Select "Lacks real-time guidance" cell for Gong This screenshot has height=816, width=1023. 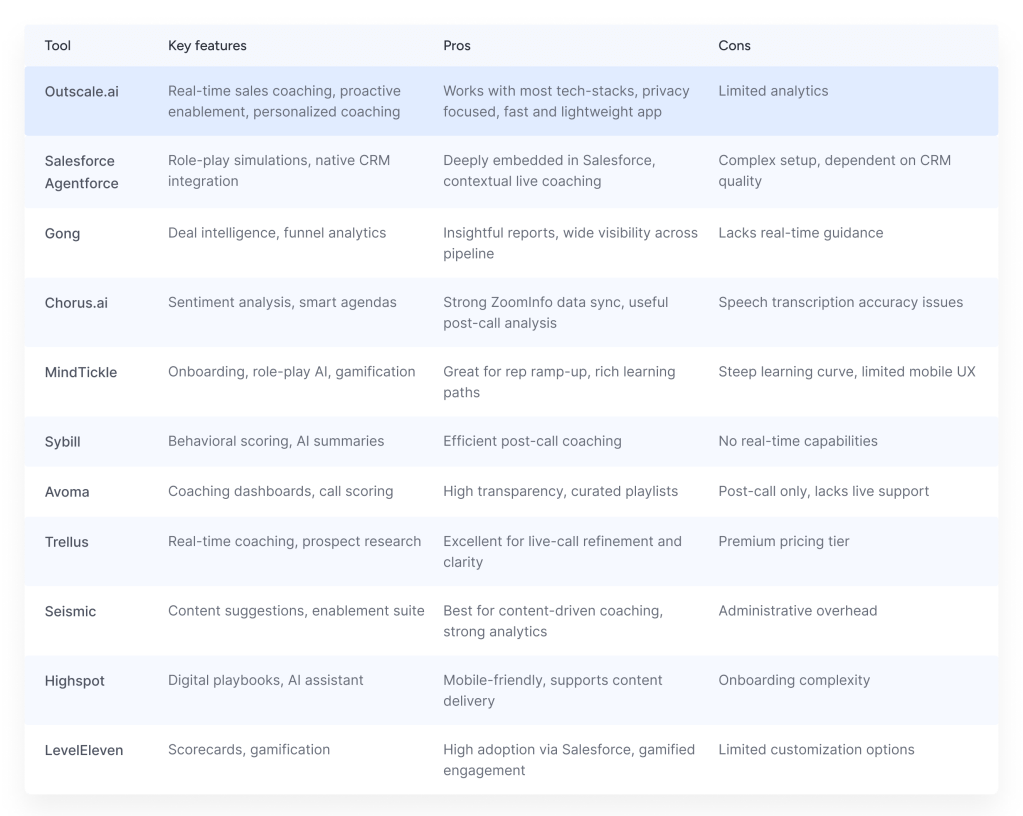tap(800, 233)
